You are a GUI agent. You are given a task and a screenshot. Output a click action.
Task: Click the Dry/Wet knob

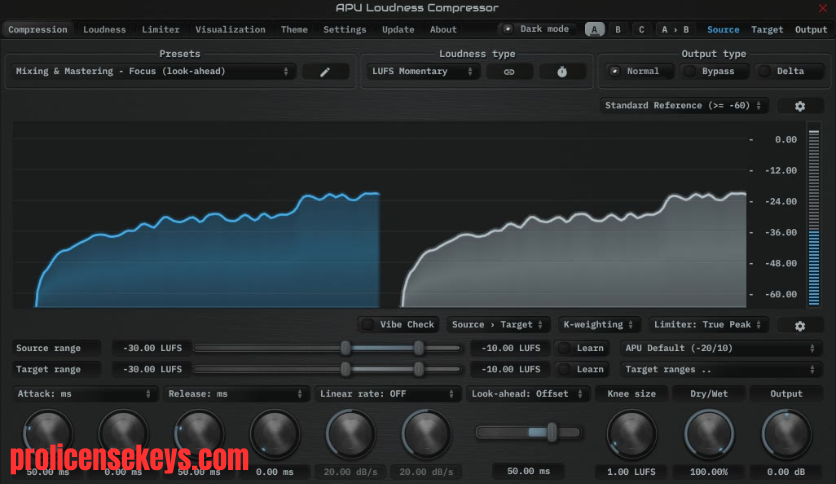point(709,434)
